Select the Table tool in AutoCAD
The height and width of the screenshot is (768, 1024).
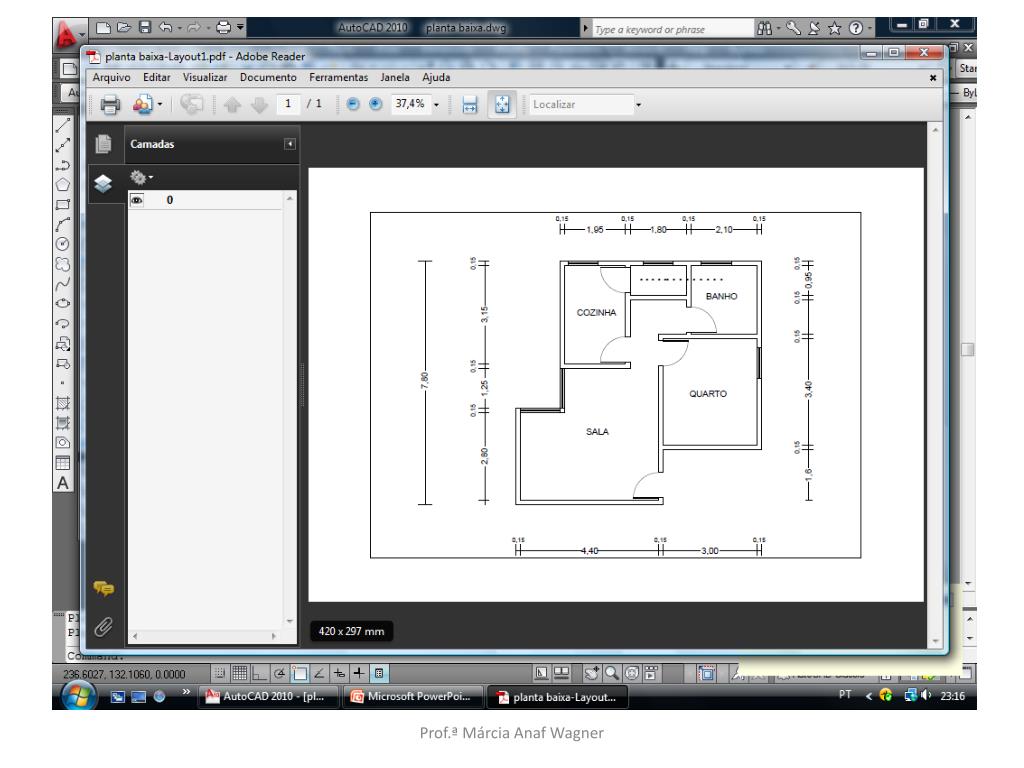[63, 463]
